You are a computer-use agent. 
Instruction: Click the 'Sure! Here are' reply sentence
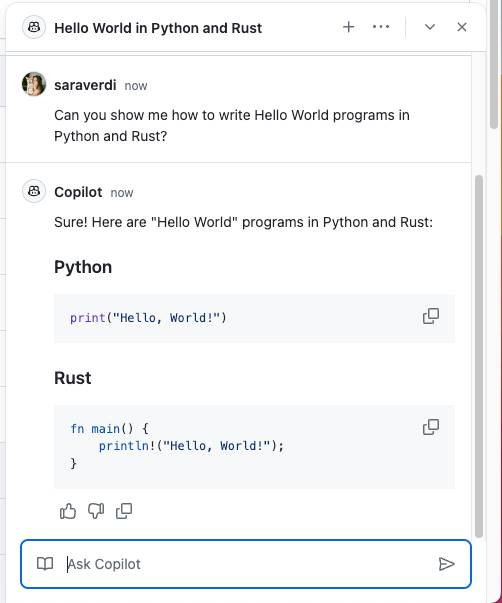[x=243, y=222]
